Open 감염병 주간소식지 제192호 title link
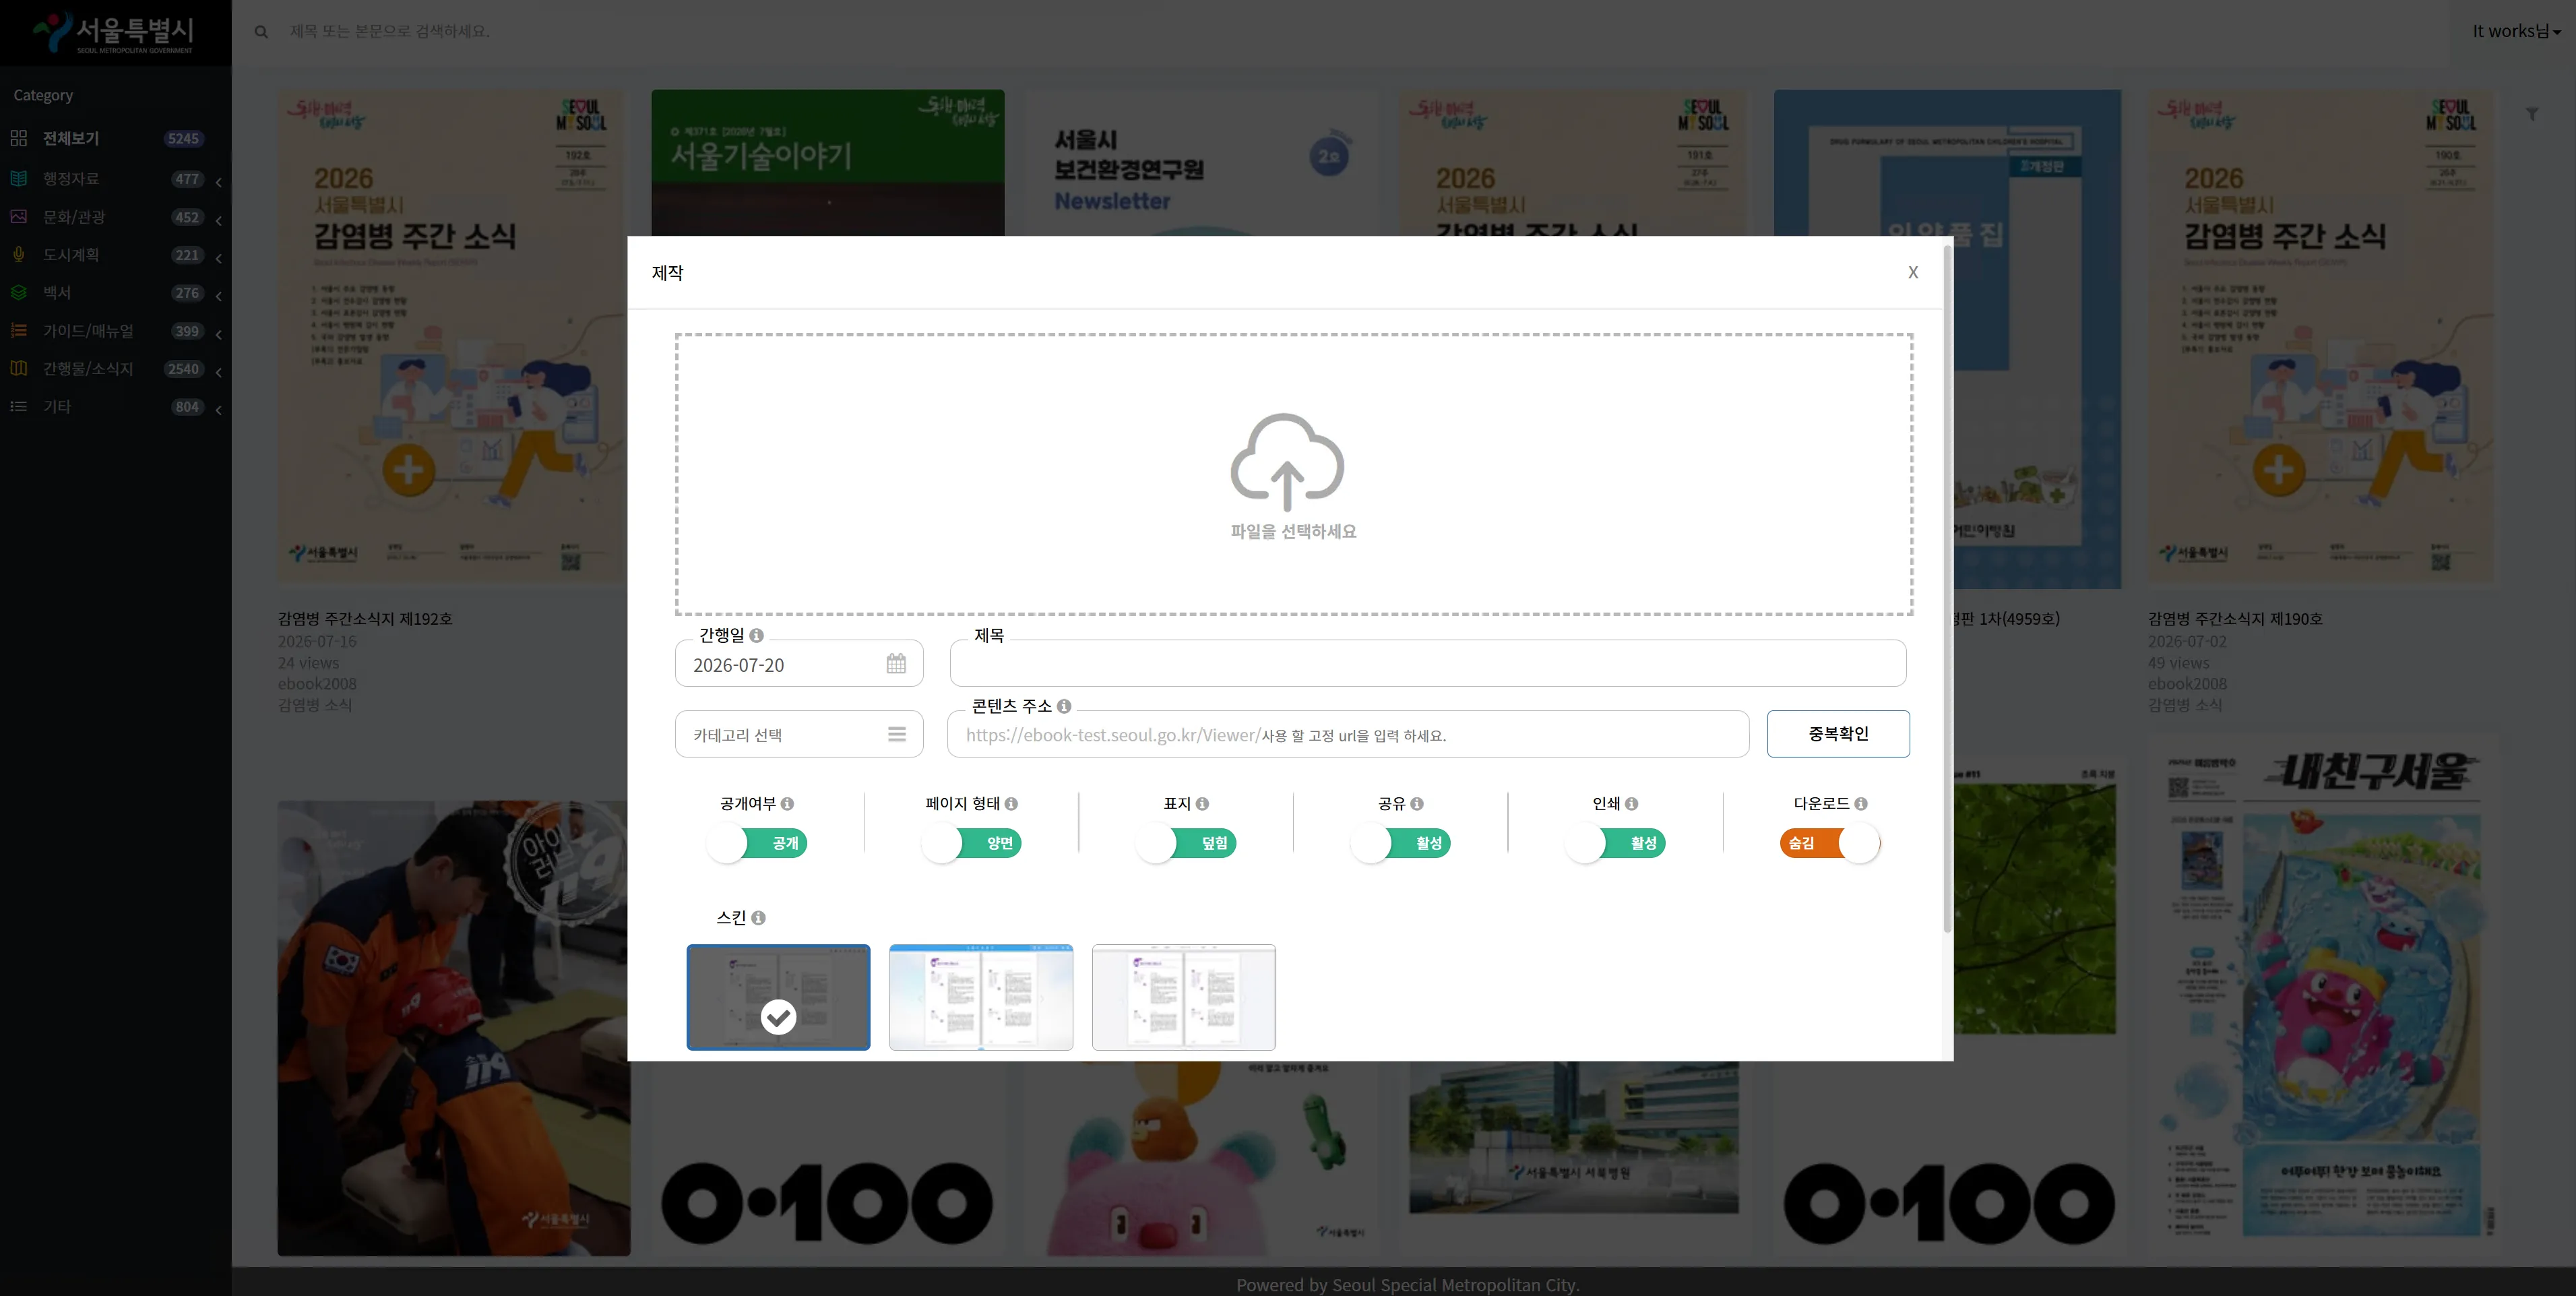2576x1296 pixels. [x=365, y=619]
